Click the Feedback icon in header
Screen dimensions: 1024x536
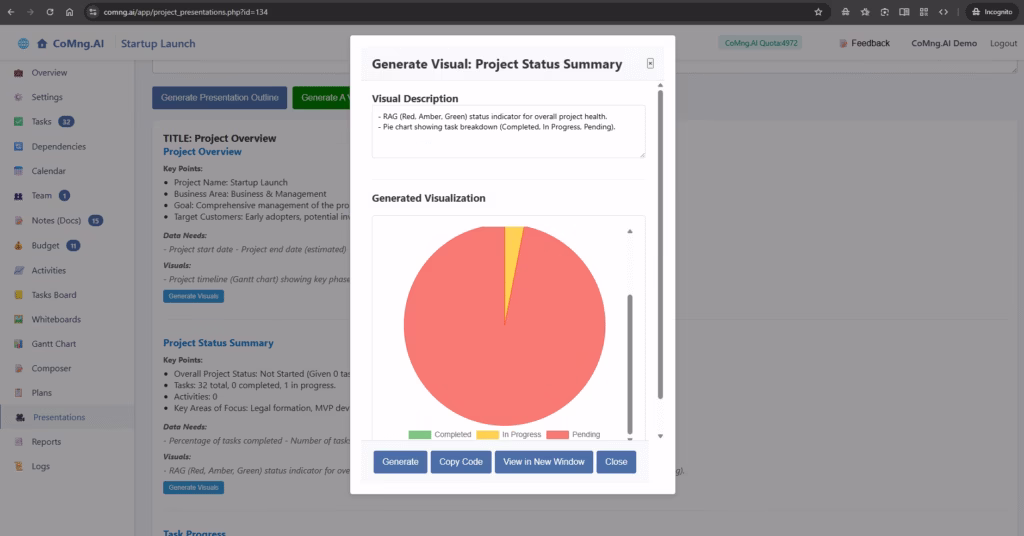(x=843, y=44)
